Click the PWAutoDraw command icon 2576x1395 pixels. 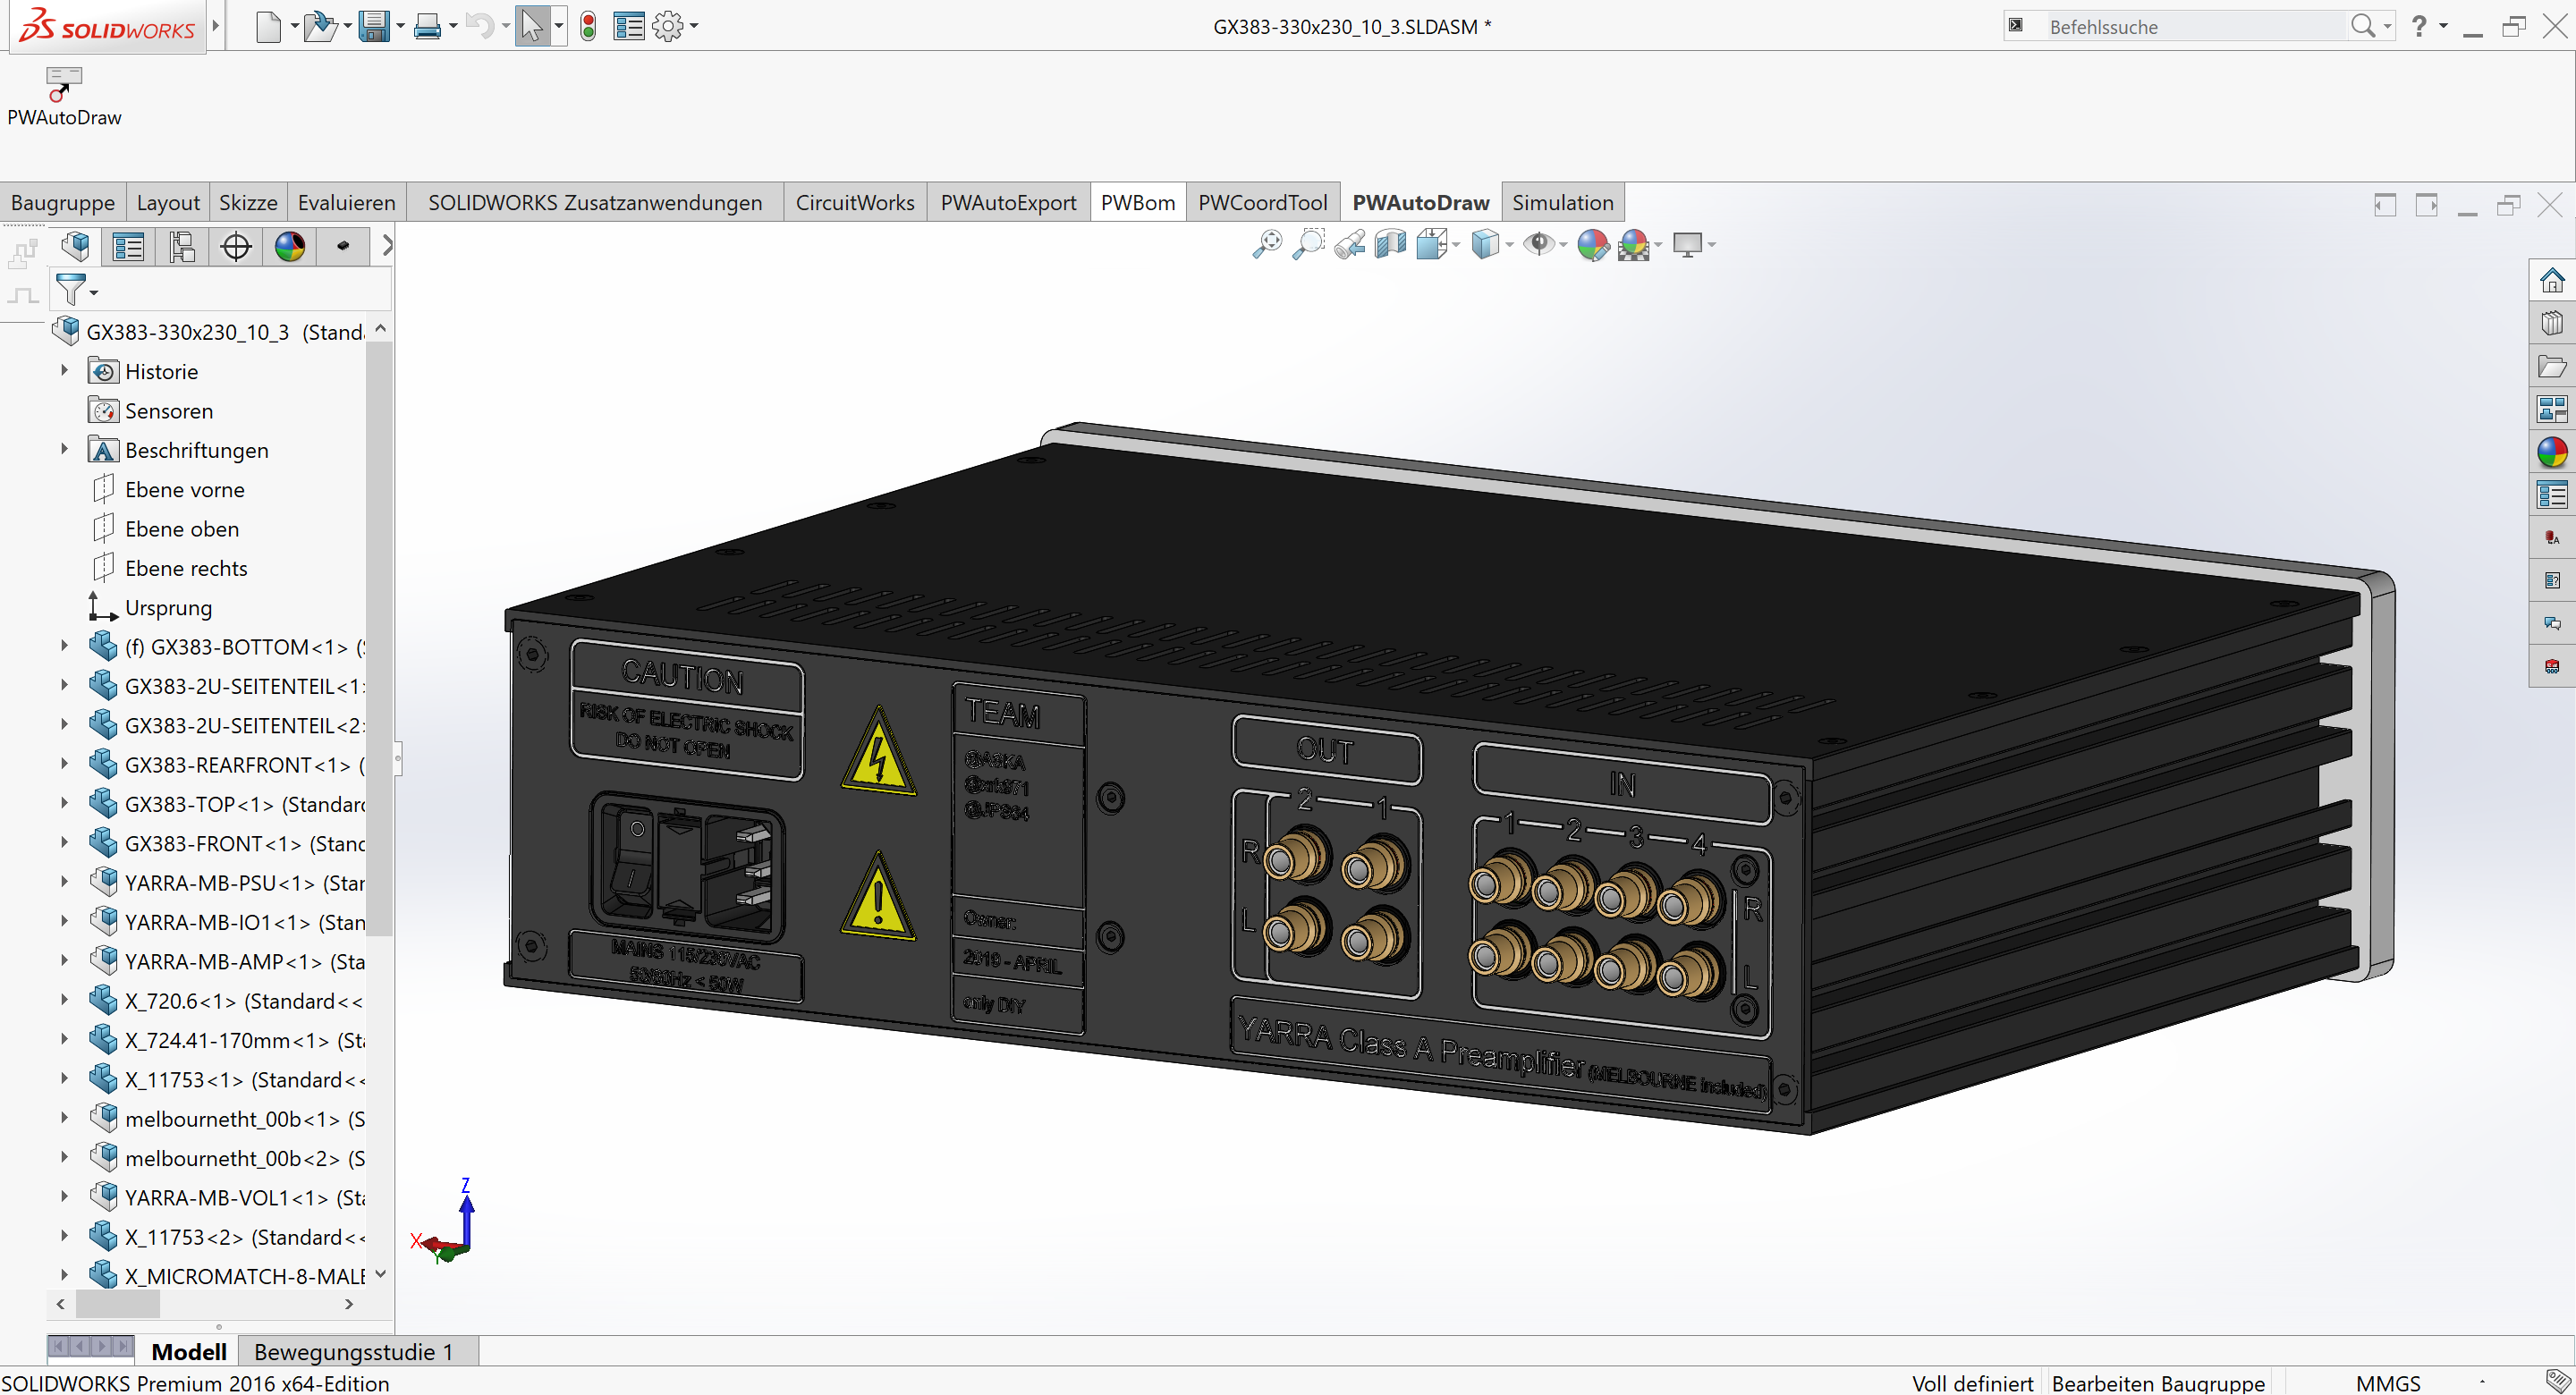(64, 85)
